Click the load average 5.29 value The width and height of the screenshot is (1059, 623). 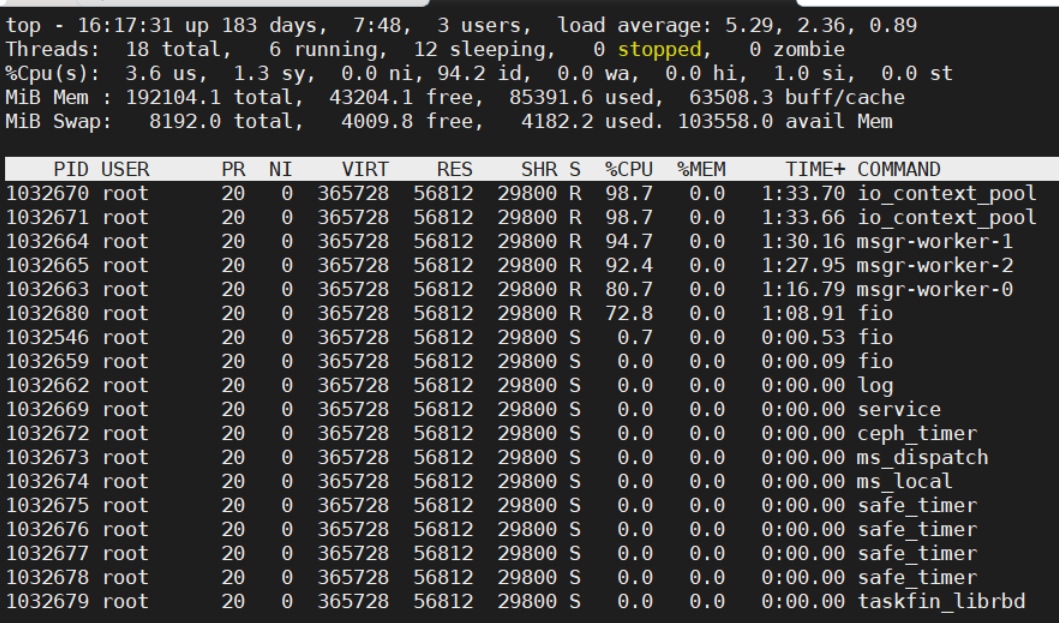click(749, 26)
